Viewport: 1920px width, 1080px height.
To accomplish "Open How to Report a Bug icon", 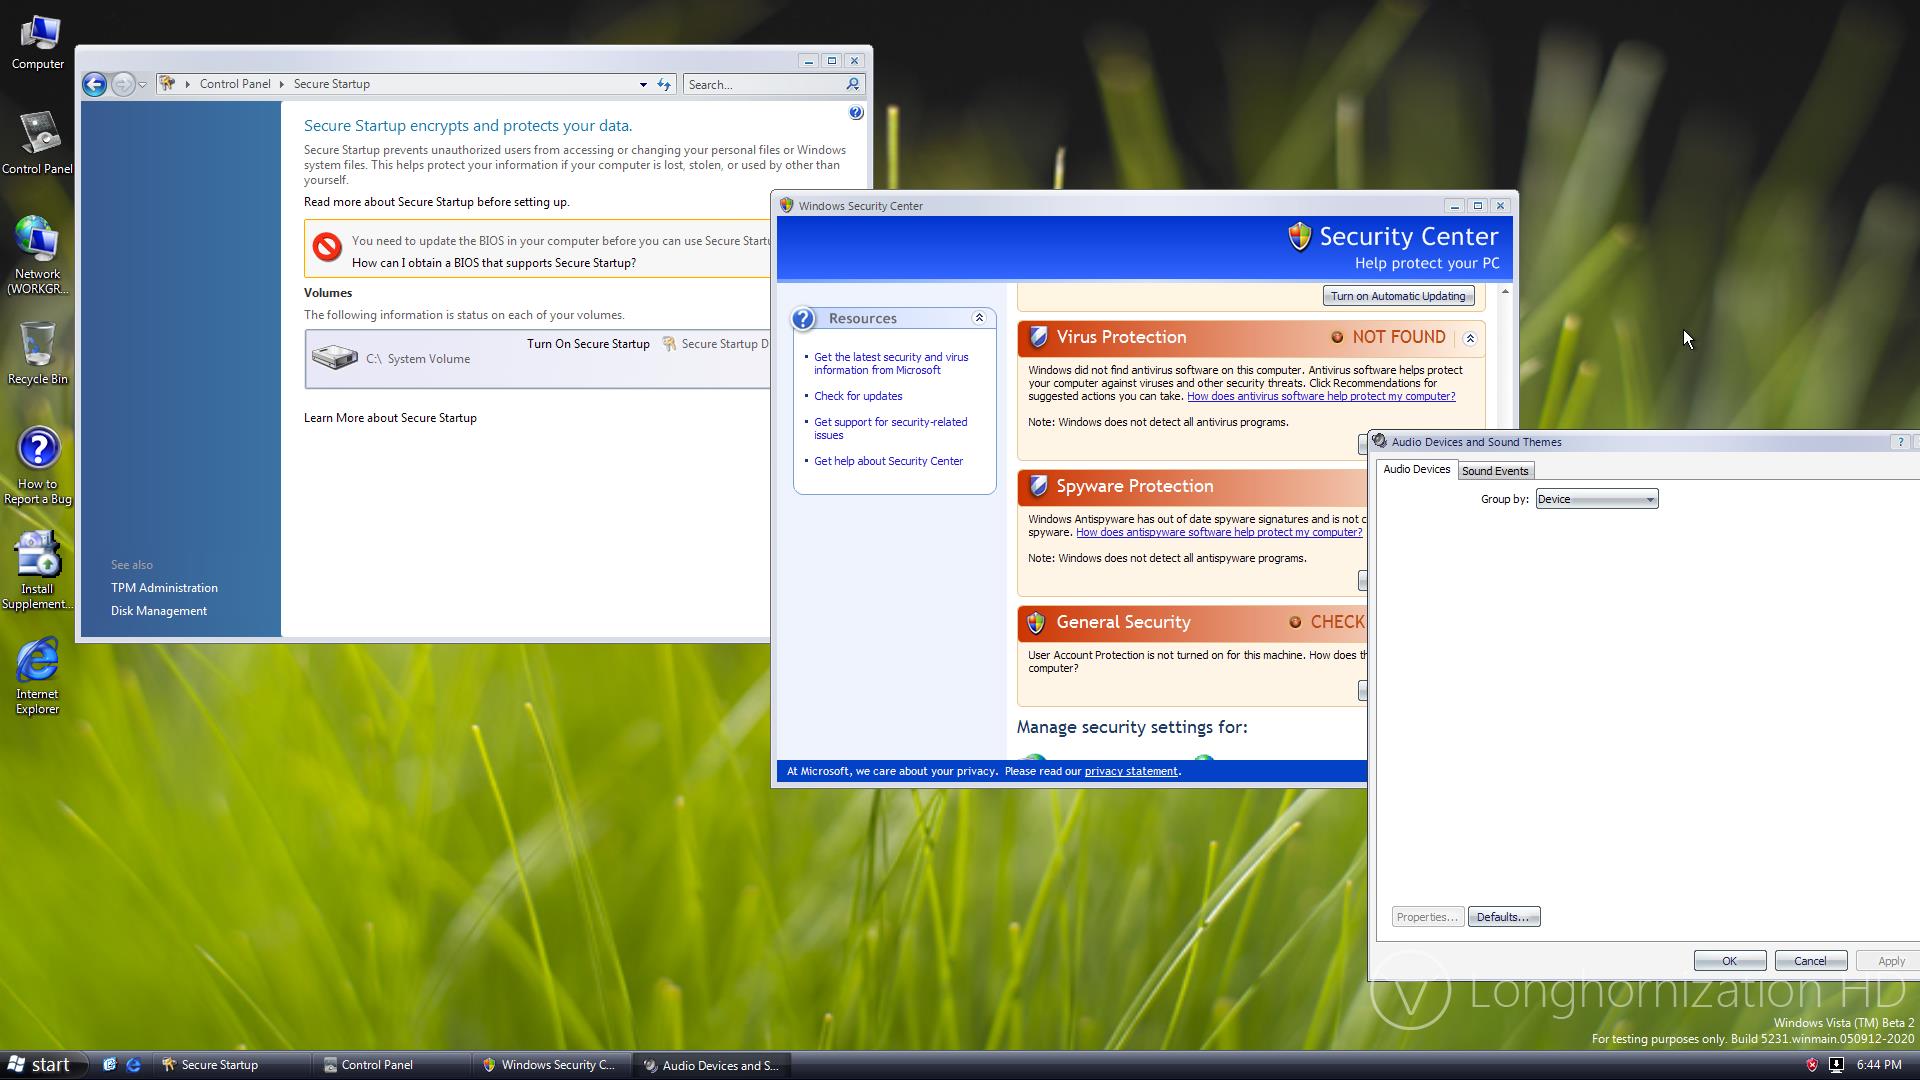I will click(38, 449).
